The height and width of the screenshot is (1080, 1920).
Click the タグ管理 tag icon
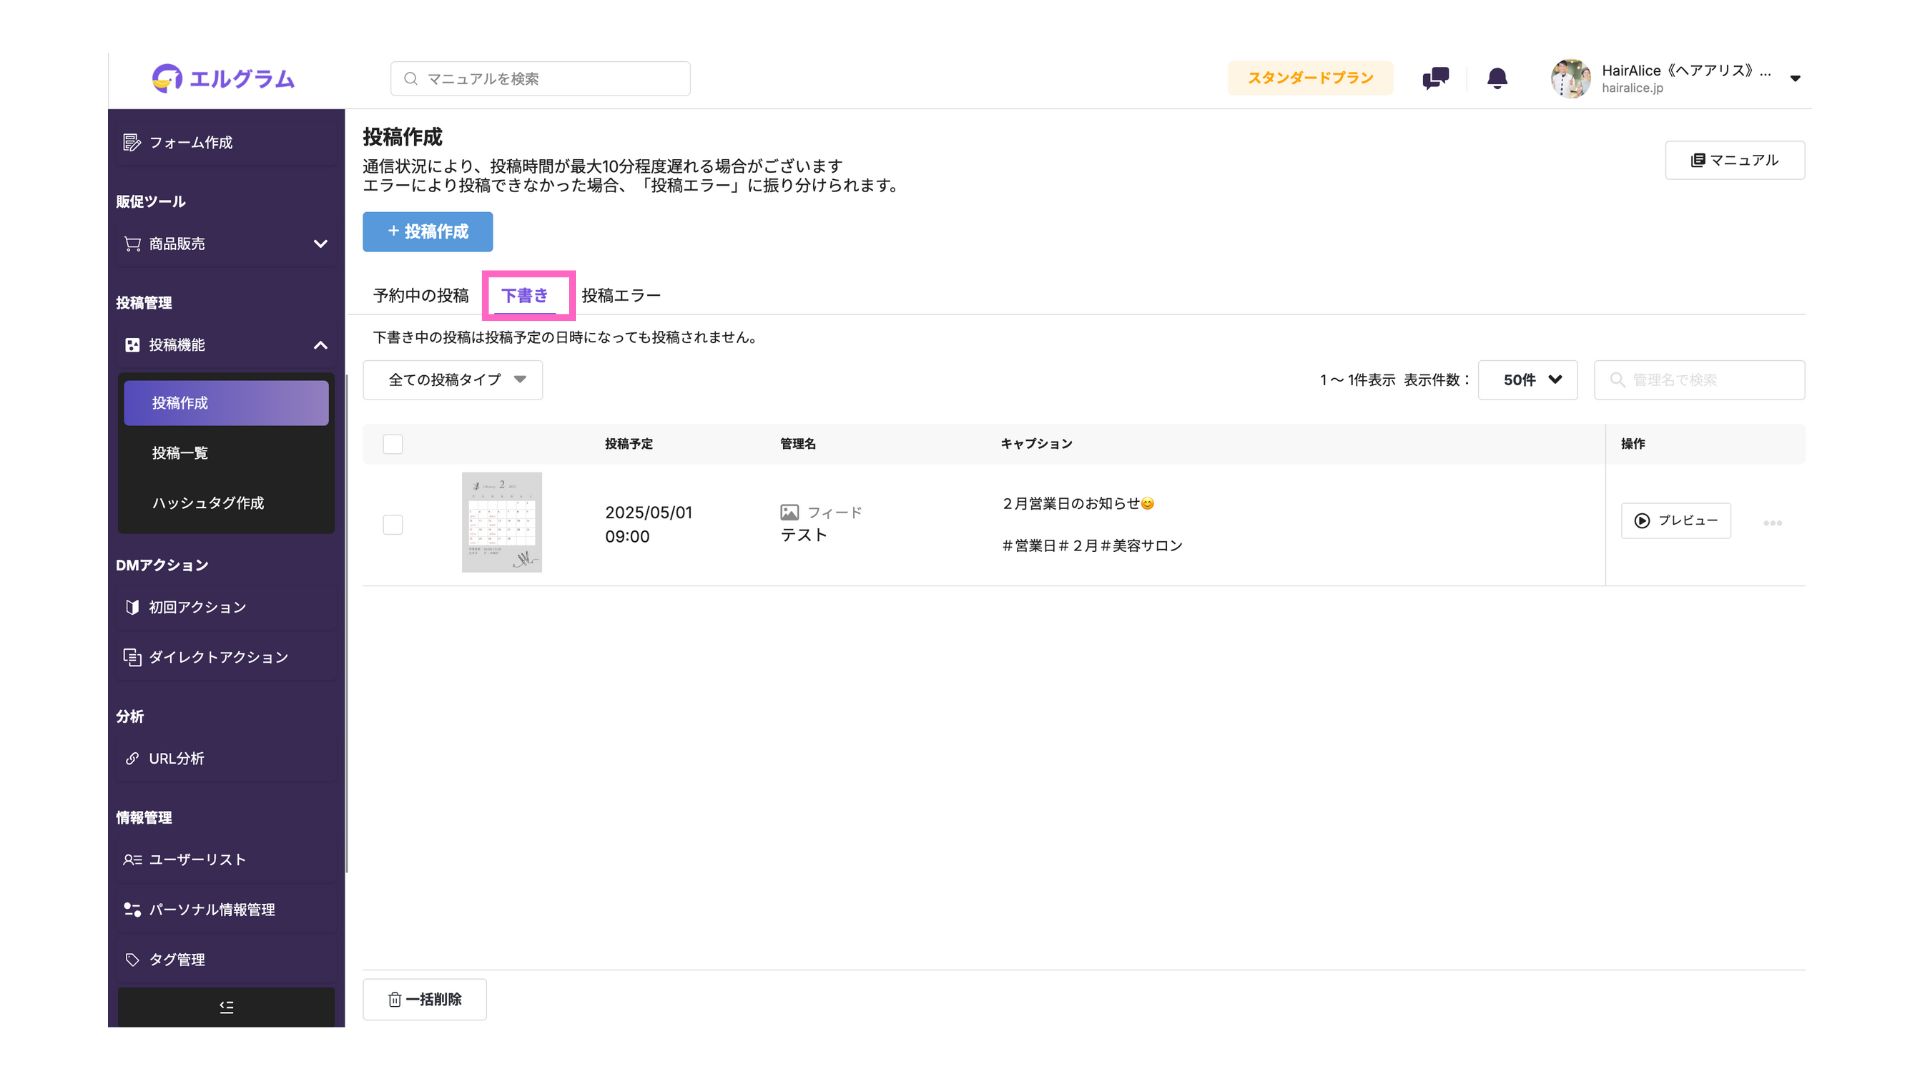click(132, 959)
